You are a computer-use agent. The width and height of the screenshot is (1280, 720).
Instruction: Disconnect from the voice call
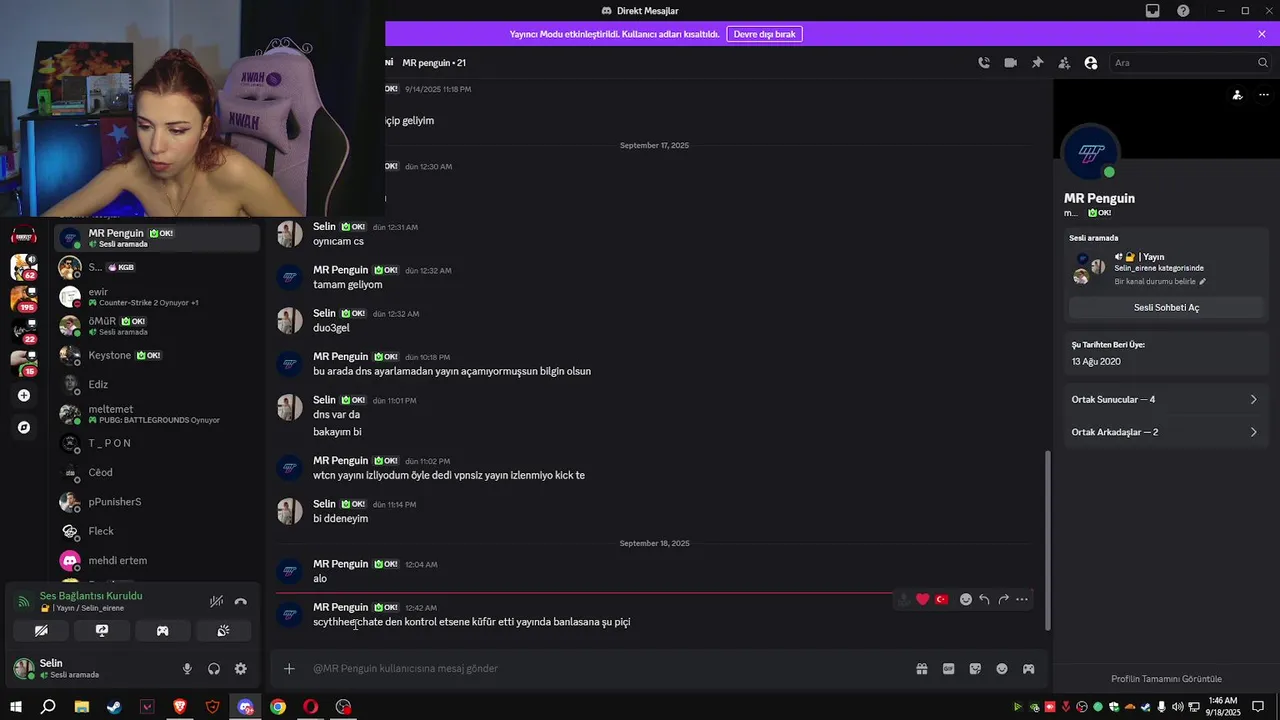click(x=240, y=602)
